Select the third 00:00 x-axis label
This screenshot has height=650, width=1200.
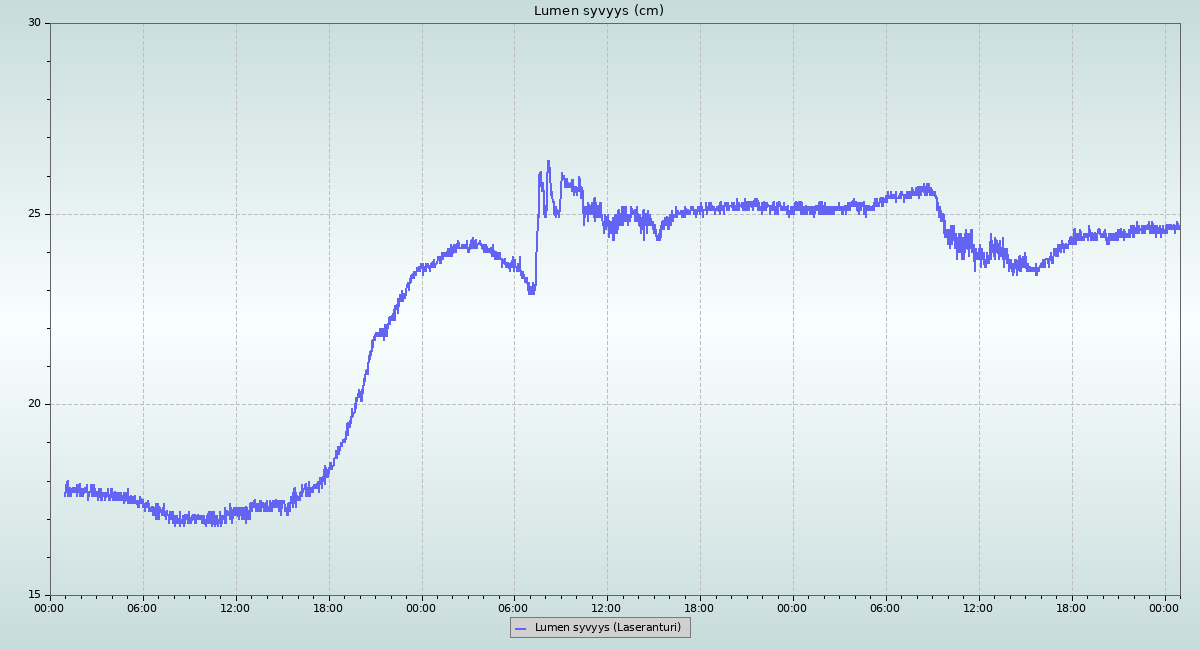click(x=792, y=608)
